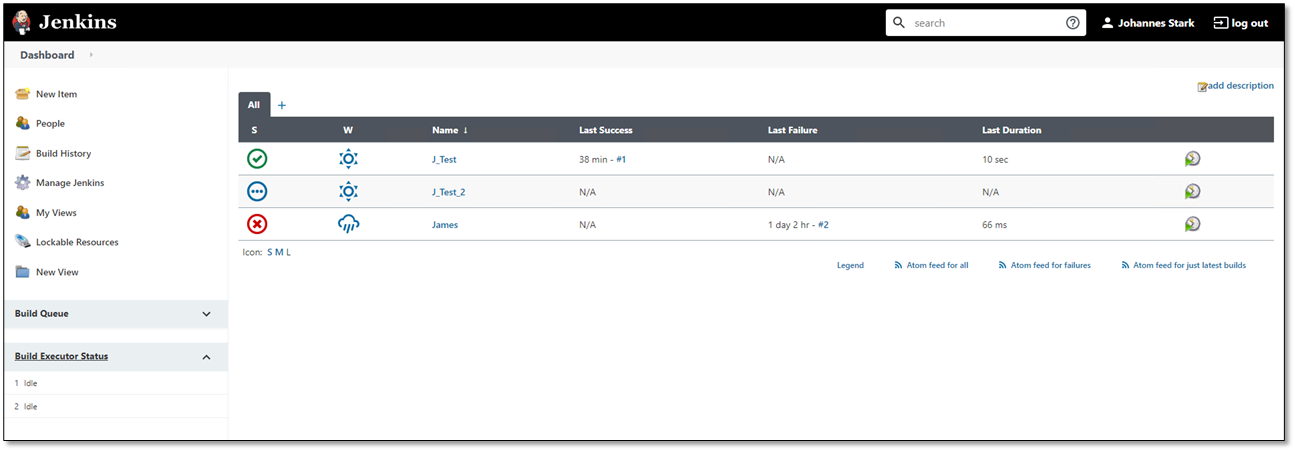Screen dimensions: 1295x451
Task: Click the Johannes Stark user link
Action: pos(1156,23)
